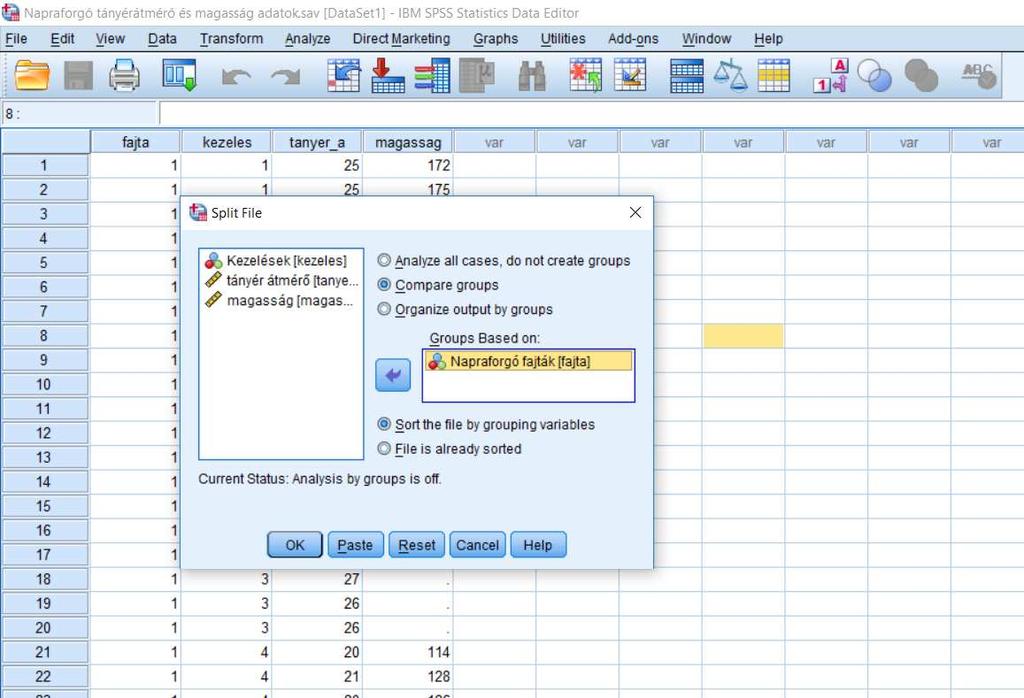1024x698 pixels.
Task: Click the Use variable sets circles icon
Action: pyautogui.click(x=874, y=75)
